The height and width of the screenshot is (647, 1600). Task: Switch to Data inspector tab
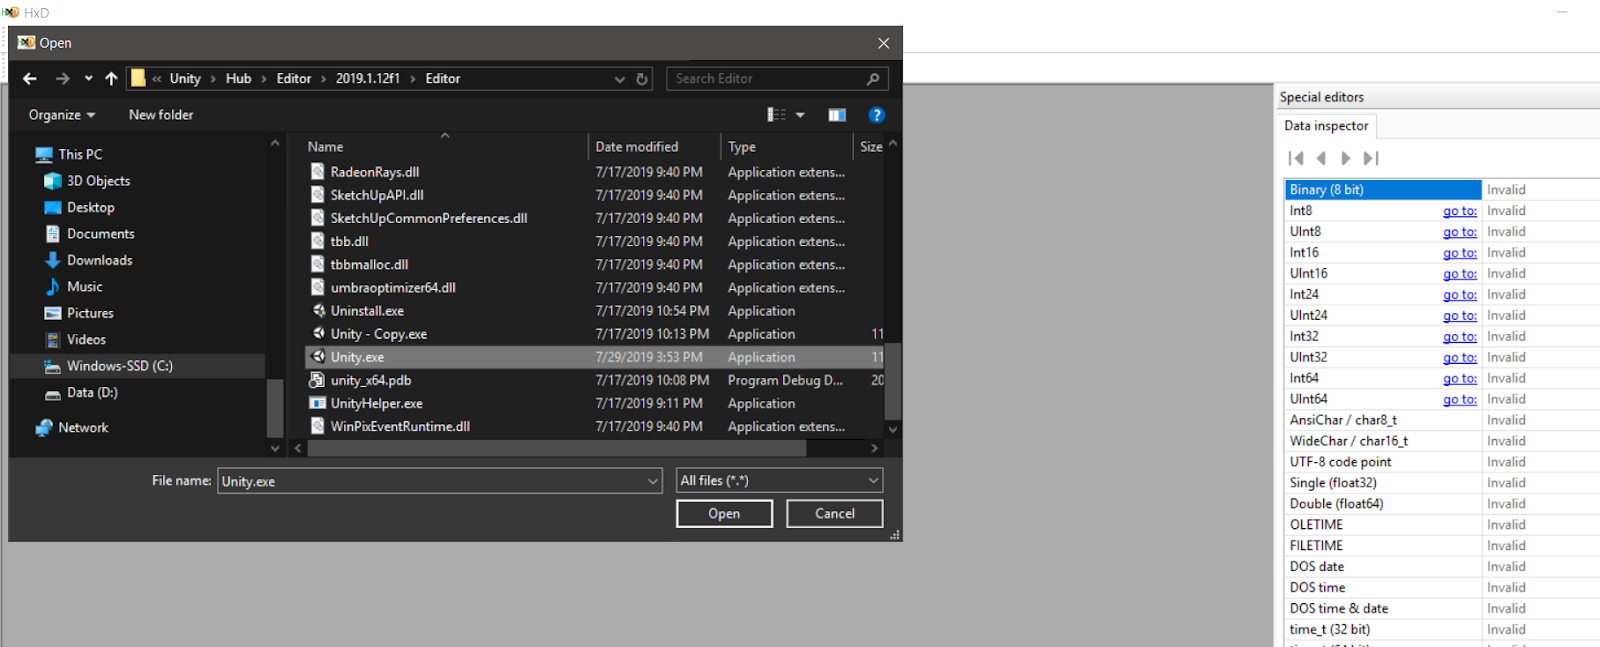click(x=1326, y=126)
